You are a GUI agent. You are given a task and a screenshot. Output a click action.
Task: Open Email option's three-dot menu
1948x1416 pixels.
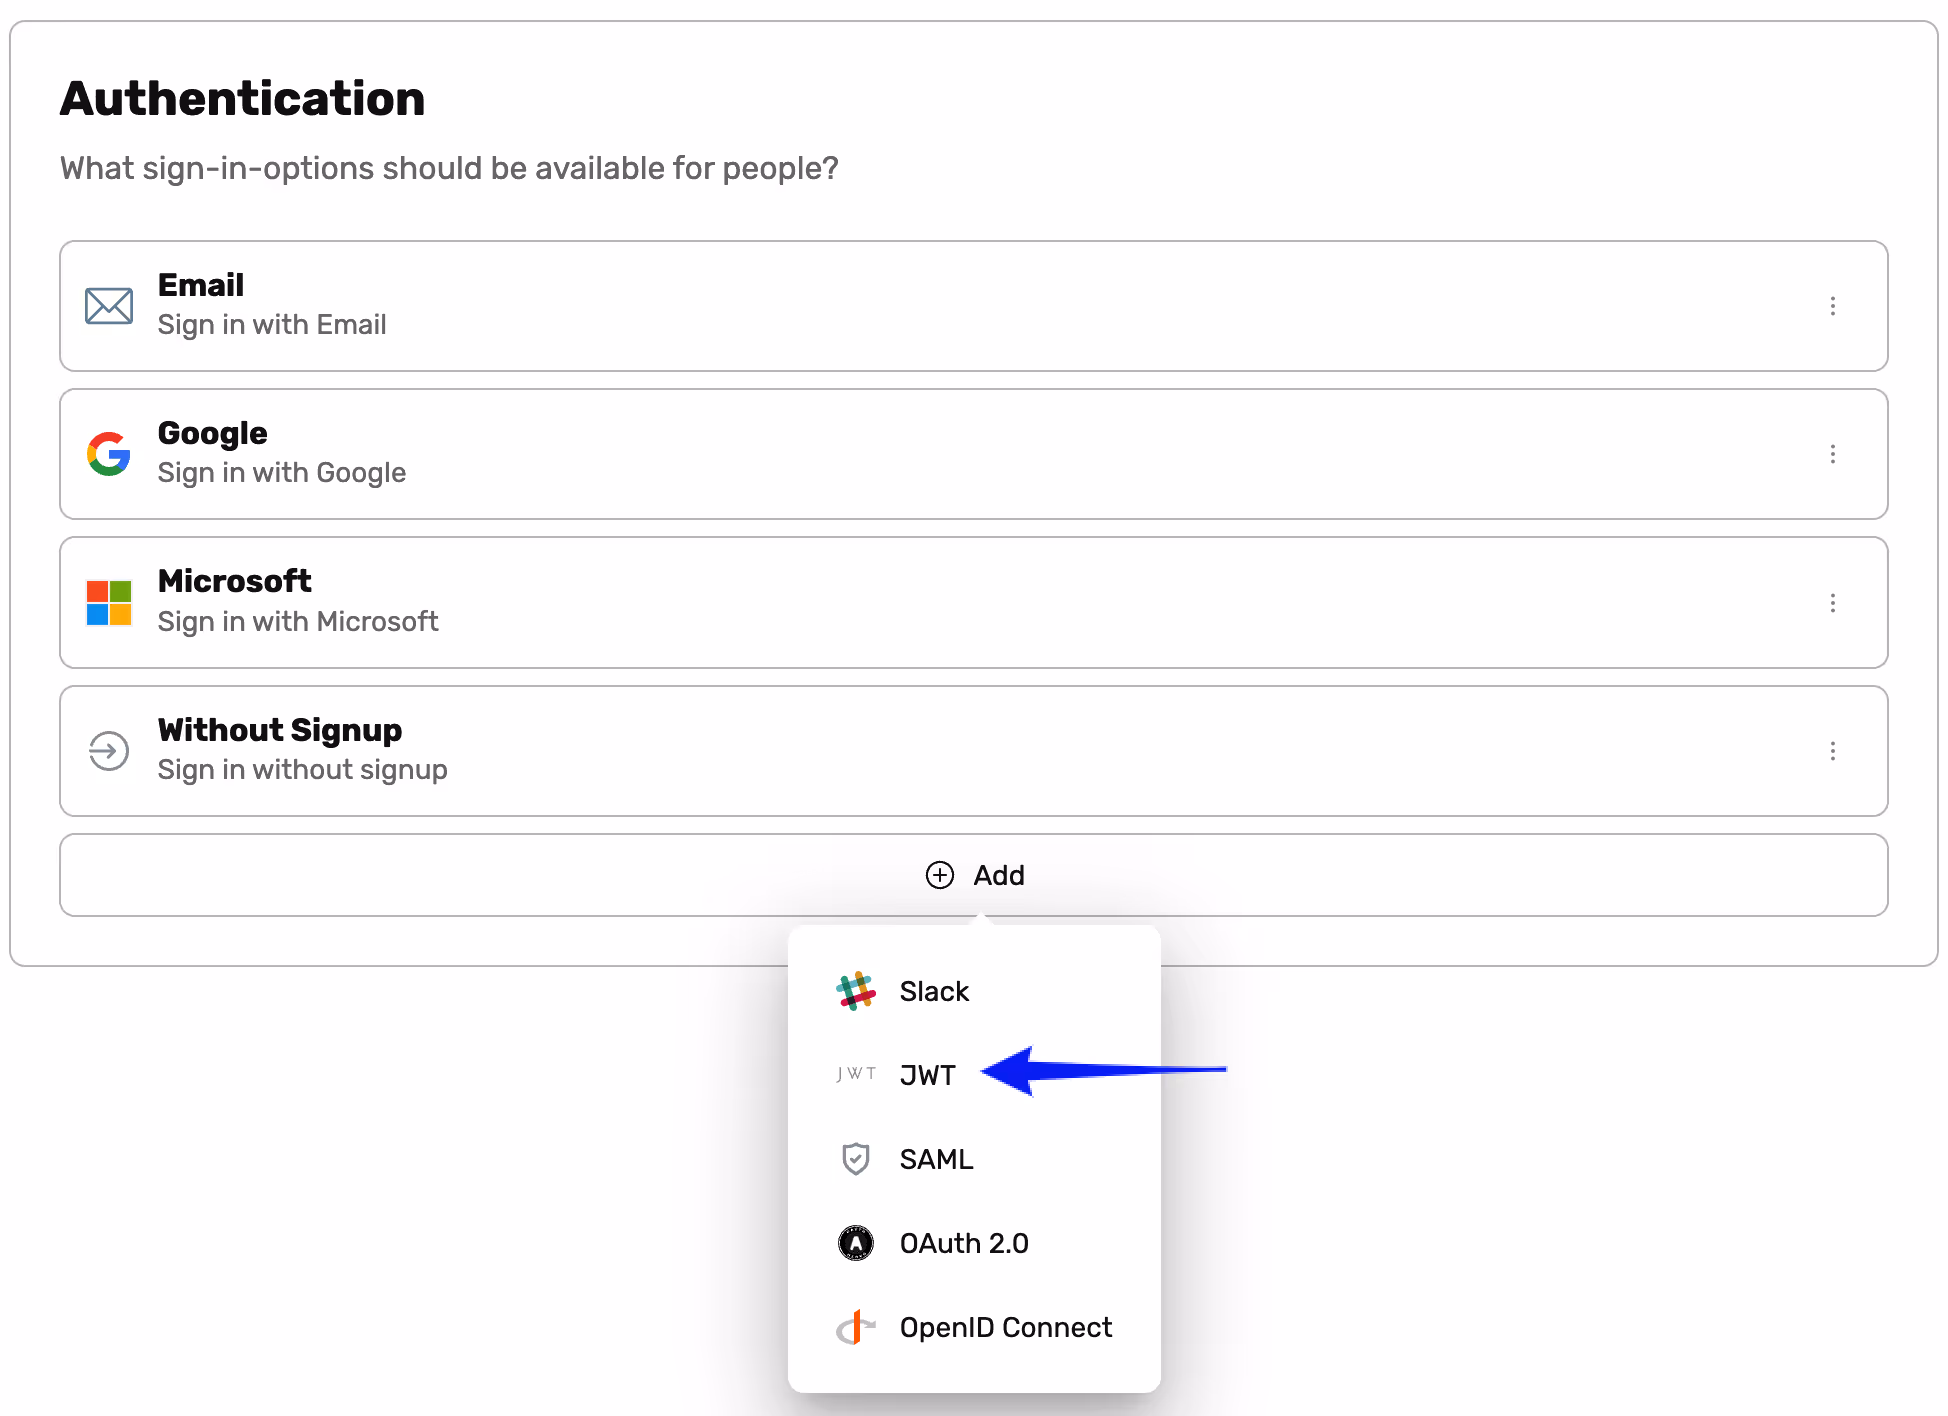[x=1833, y=306]
